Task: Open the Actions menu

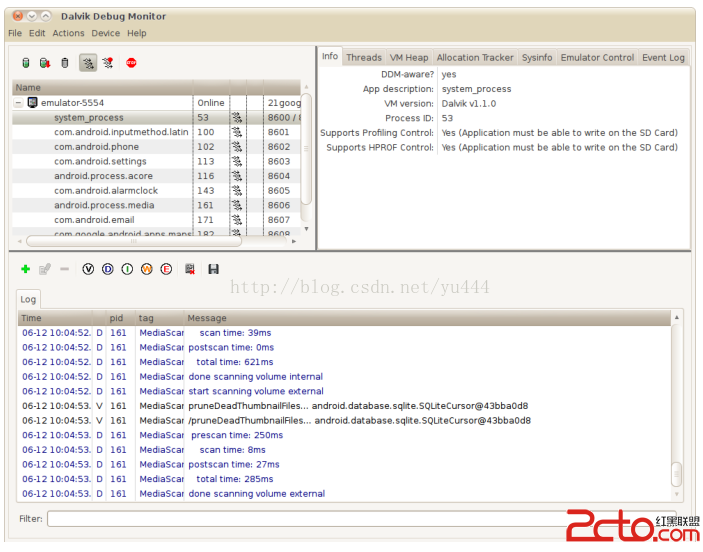Action: [68, 33]
